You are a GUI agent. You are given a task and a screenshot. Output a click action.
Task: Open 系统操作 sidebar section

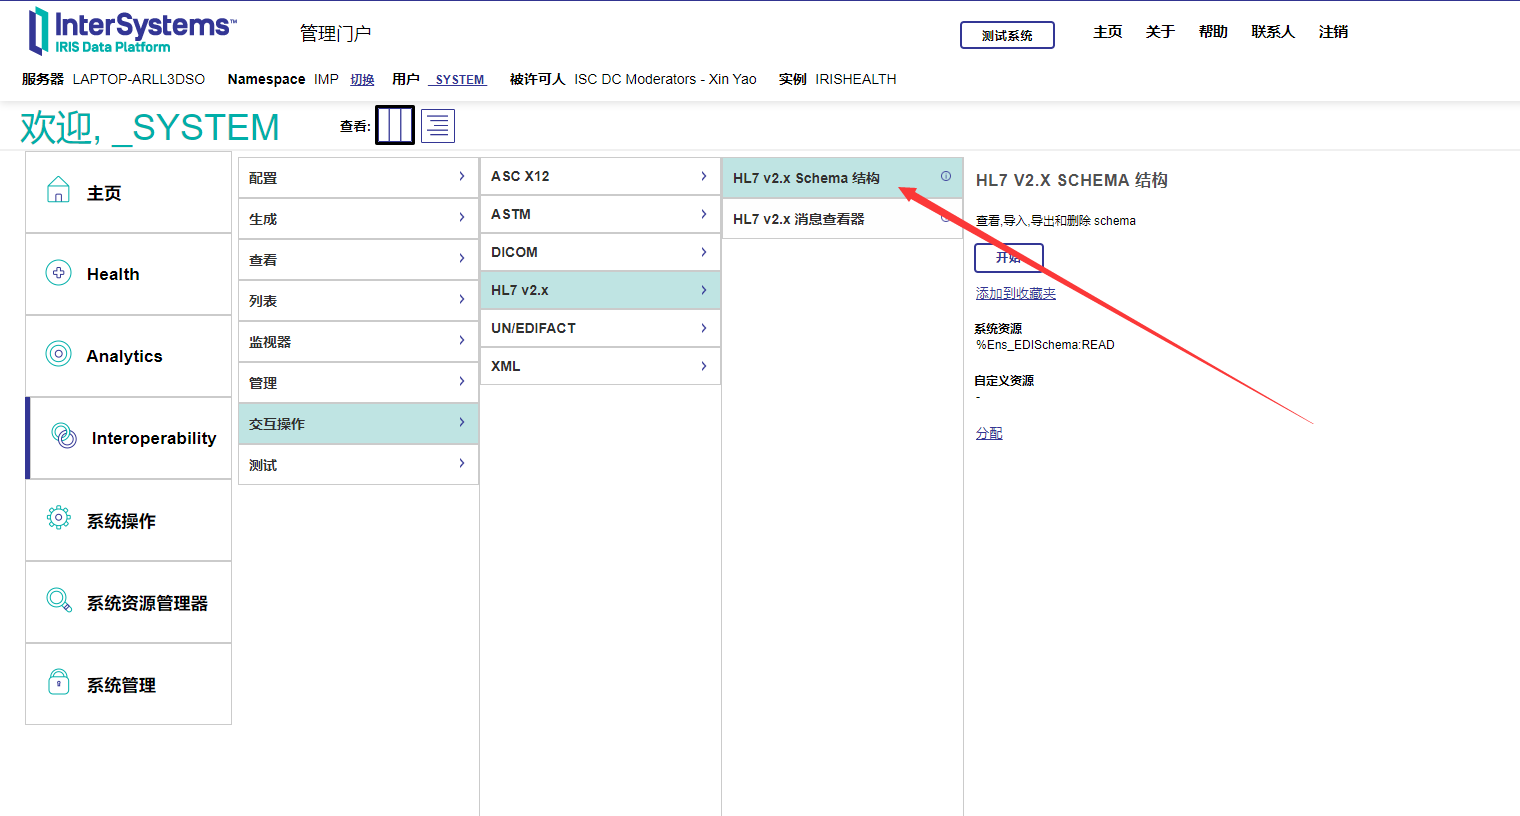click(x=128, y=520)
